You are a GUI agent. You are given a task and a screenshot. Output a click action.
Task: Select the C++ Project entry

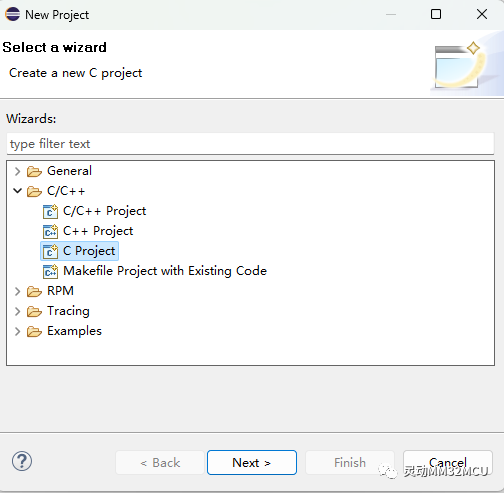point(98,231)
